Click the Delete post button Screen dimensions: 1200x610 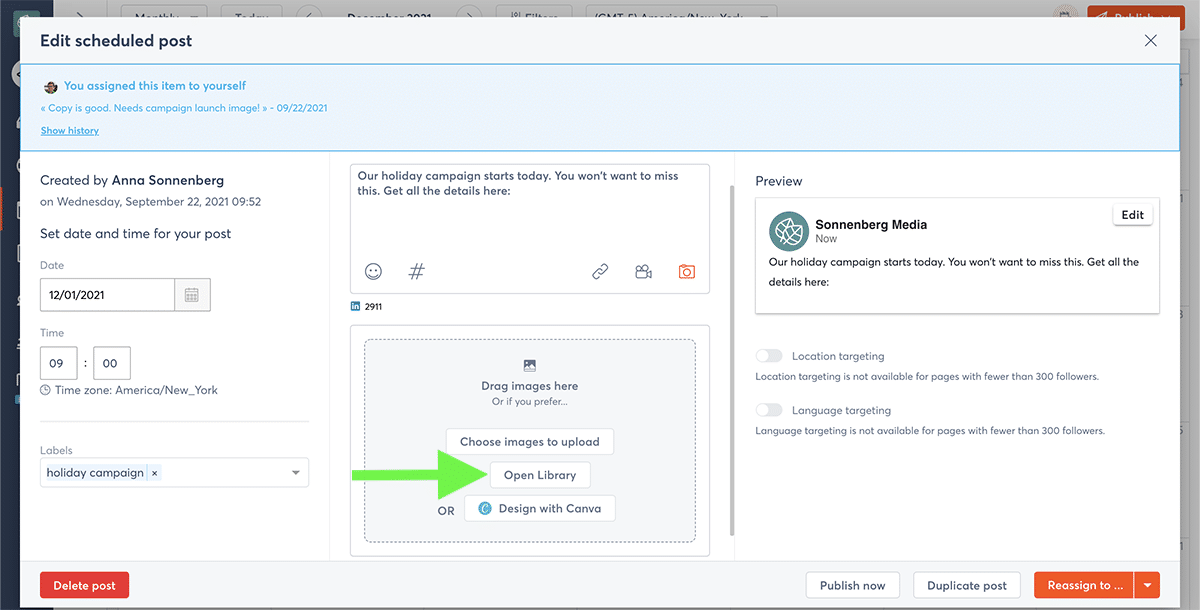(x=84, y=586)
